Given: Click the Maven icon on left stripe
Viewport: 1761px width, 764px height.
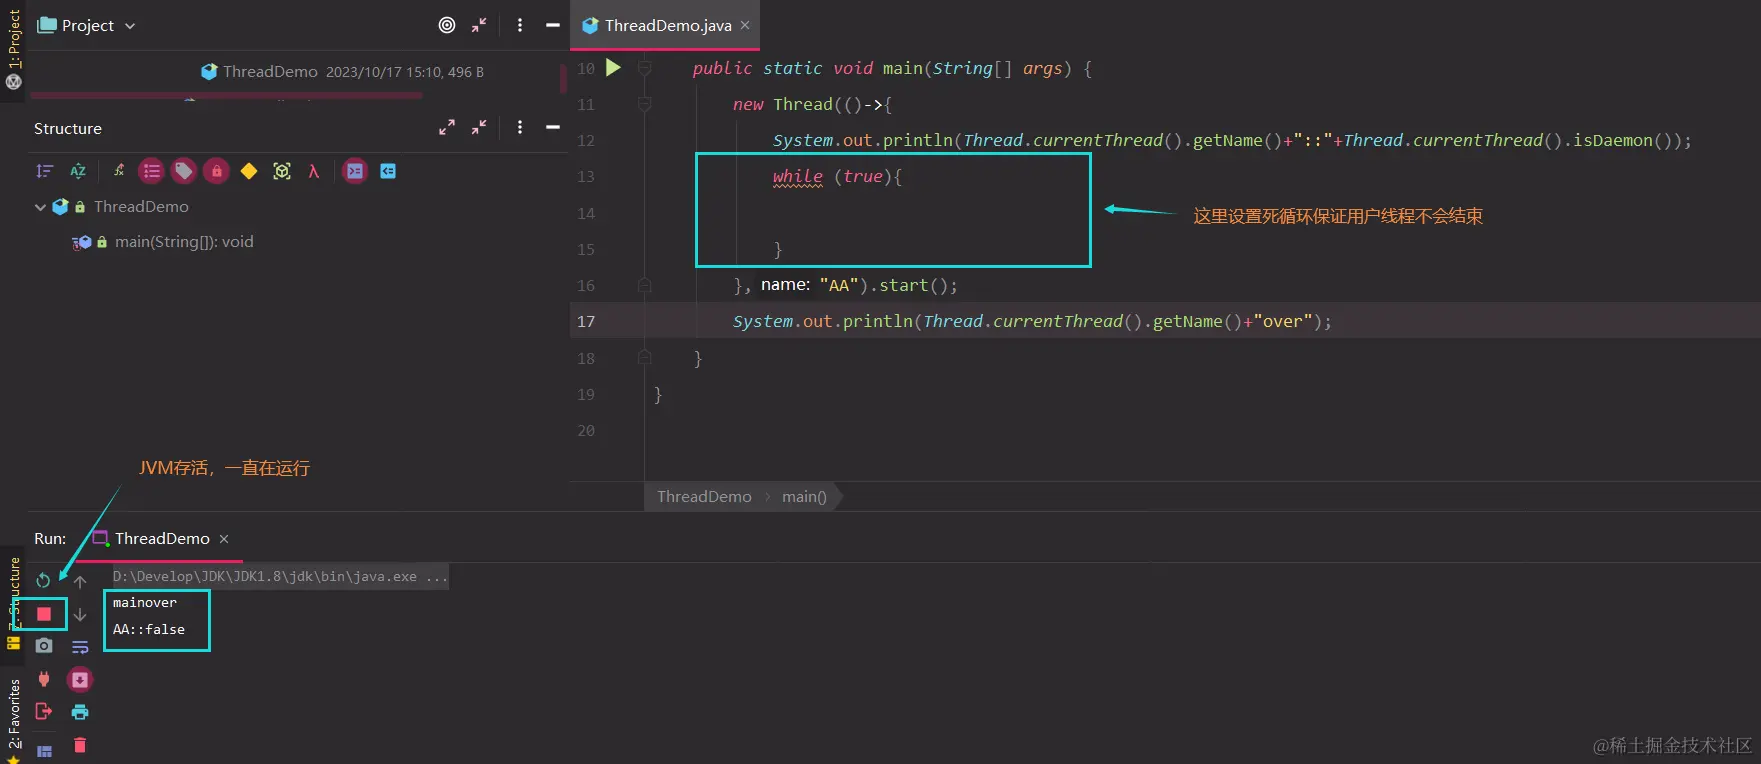Looking at the screenshot, I should coord(14,82).
